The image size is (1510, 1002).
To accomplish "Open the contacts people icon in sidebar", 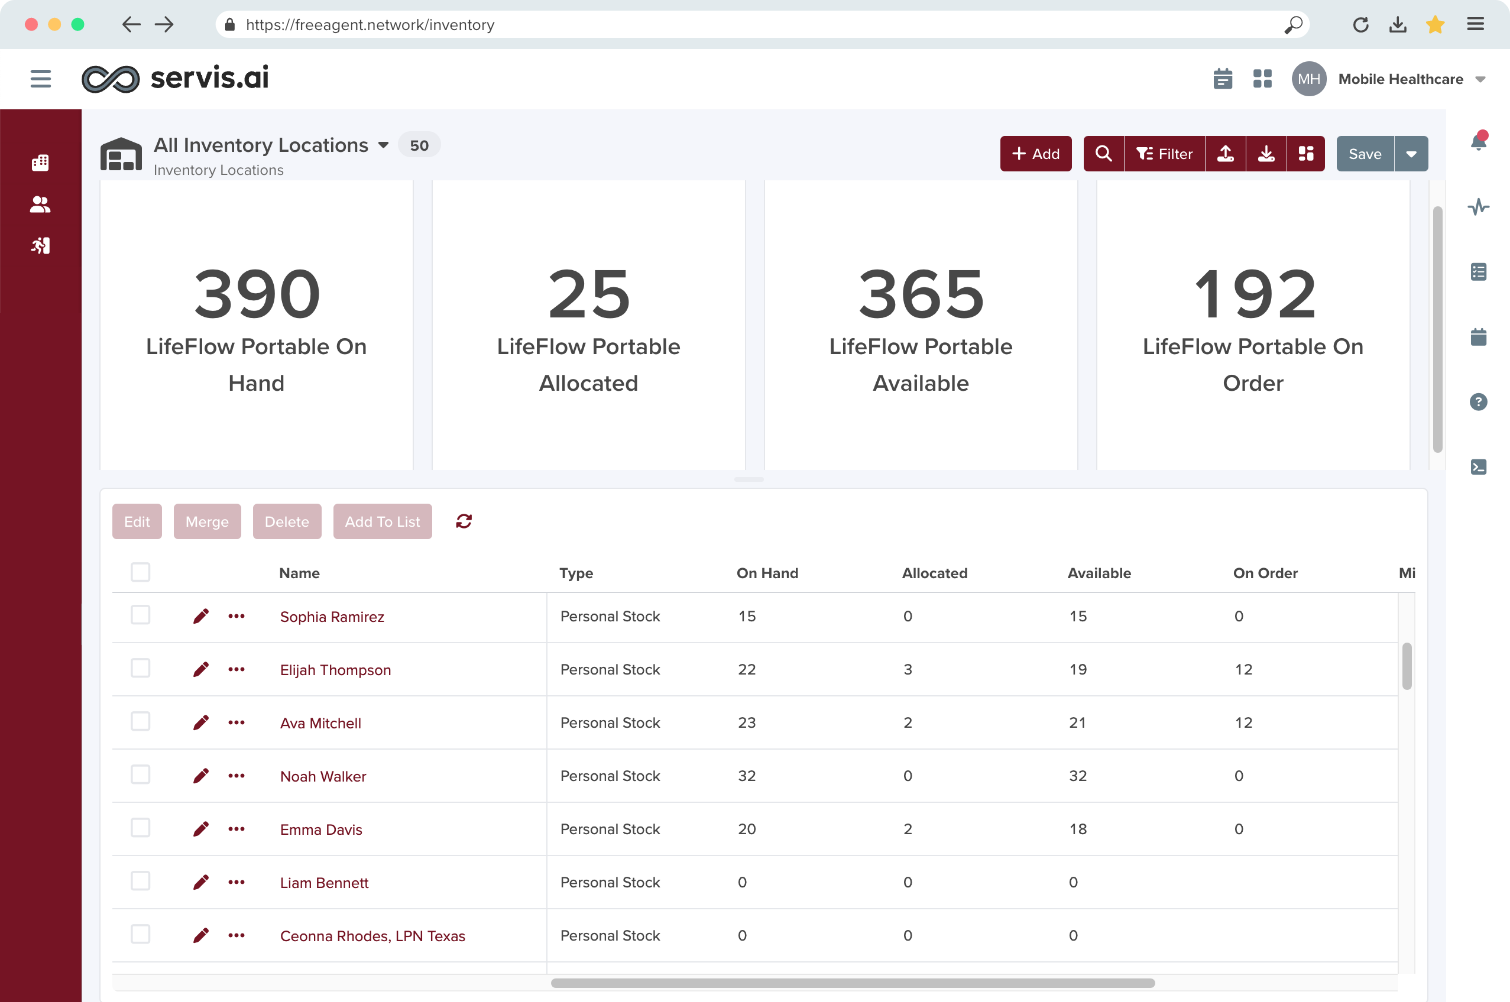I will [x=41, y=204].
